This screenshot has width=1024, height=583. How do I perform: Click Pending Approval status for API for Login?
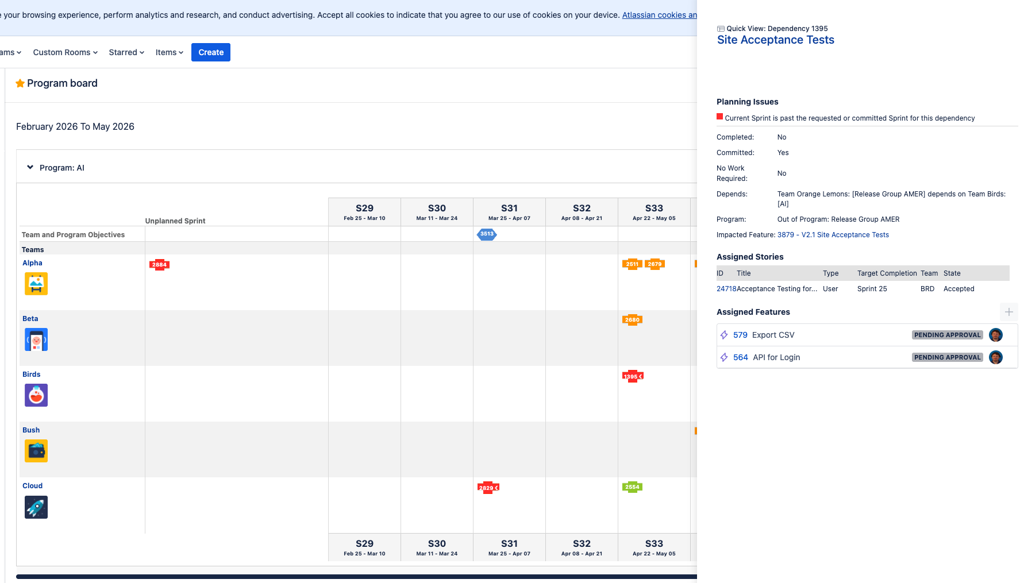(x=947, y=357)
